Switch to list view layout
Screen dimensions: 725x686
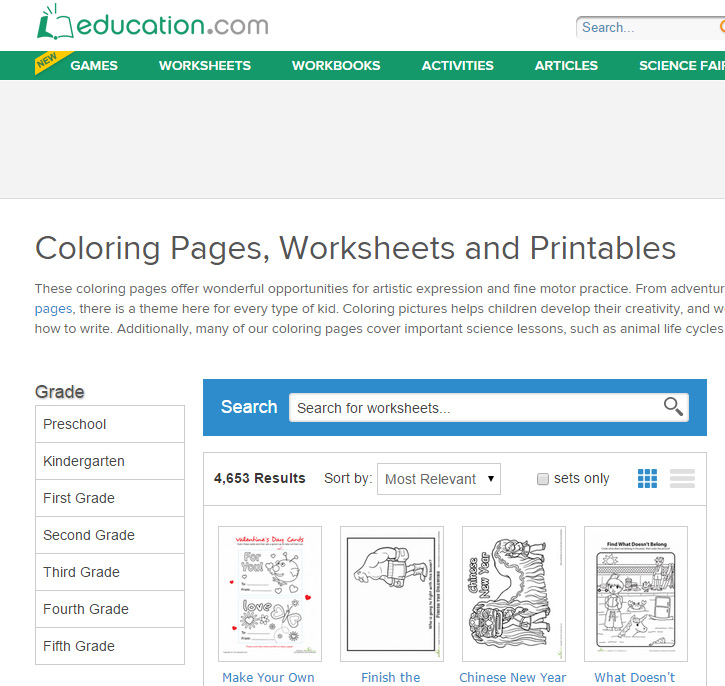682,479
